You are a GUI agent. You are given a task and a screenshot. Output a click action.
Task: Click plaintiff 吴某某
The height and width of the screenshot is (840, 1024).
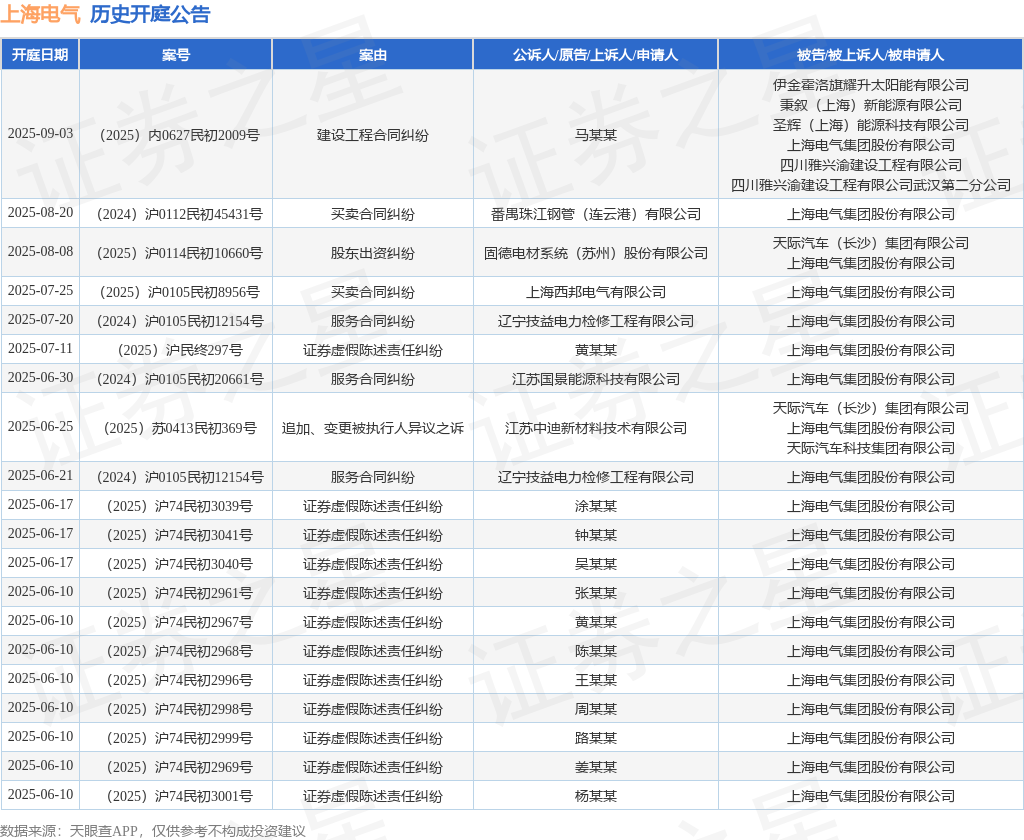595,564
